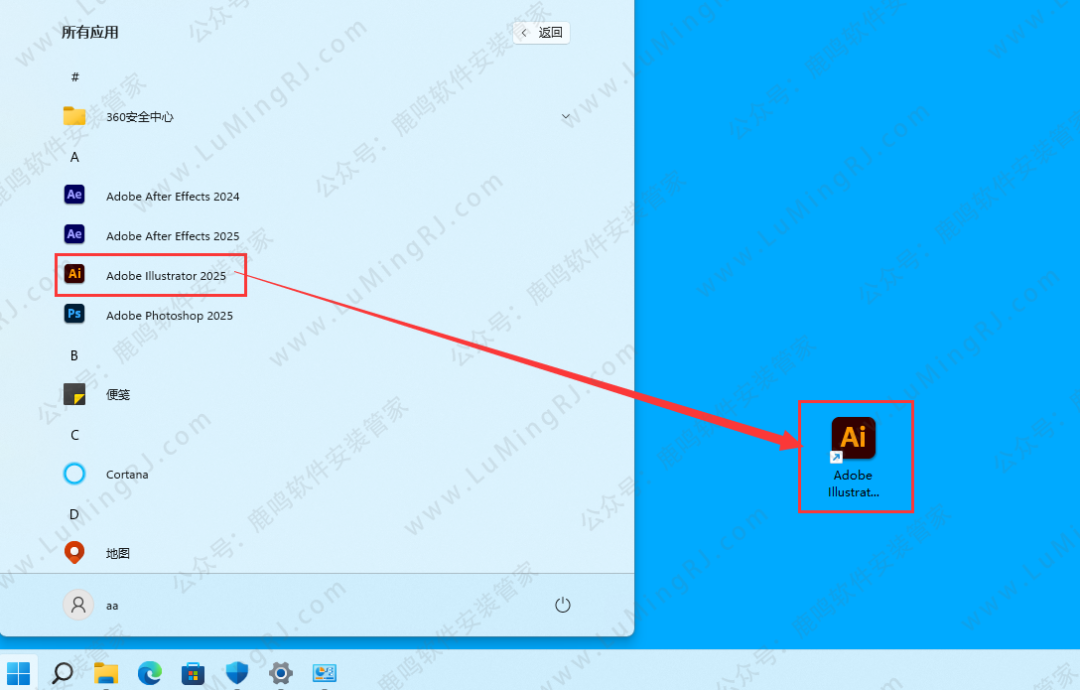This screenshot has height=690, width=1080.
Task: Select the # section header
Action: tap(74, 77)
